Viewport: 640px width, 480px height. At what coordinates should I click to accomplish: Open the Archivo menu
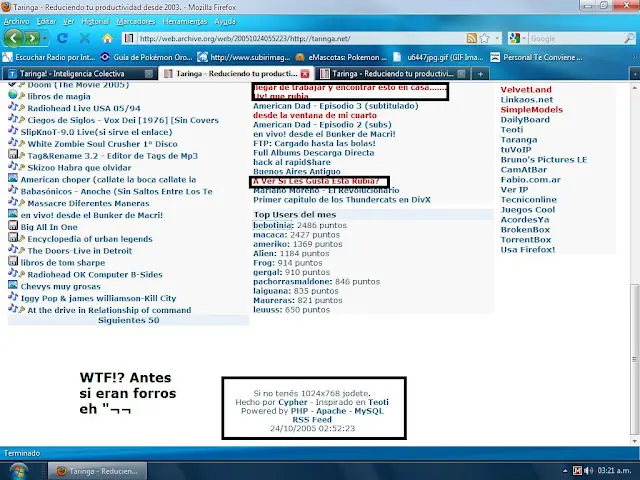point(16,21)
